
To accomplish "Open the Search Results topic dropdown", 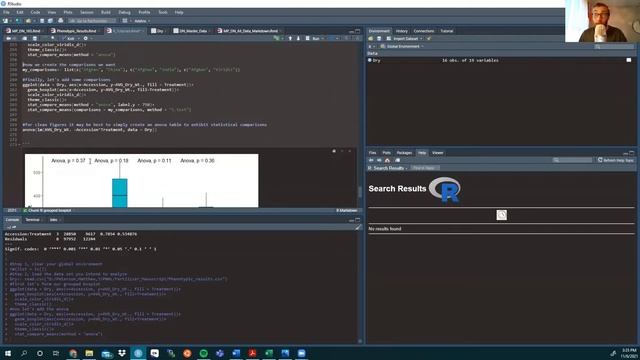I will [x=388, y=168].
